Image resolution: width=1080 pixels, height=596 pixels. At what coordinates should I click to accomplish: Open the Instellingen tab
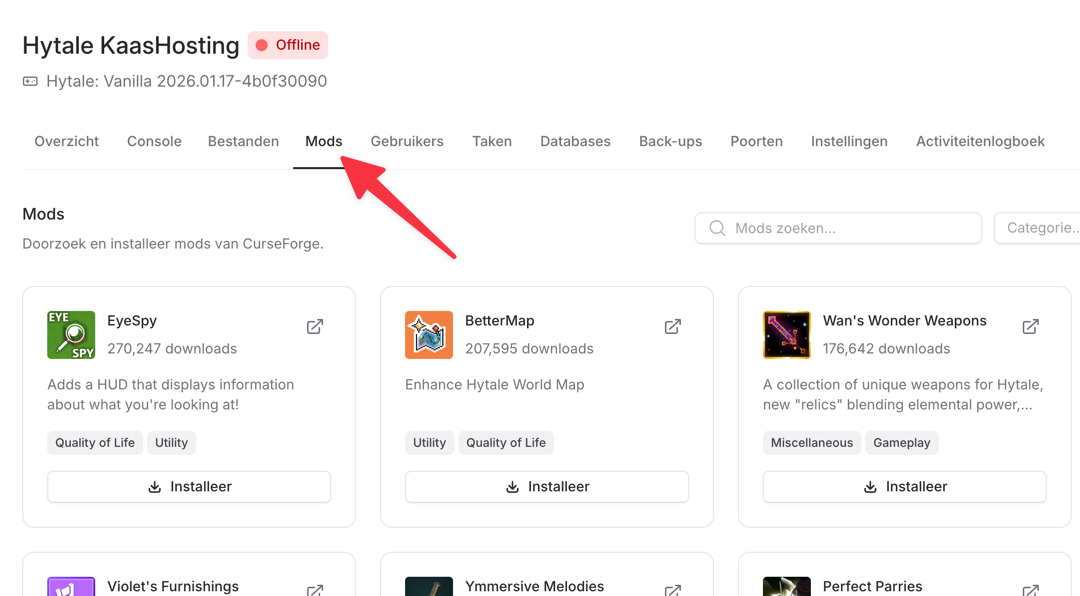point(849,141)
